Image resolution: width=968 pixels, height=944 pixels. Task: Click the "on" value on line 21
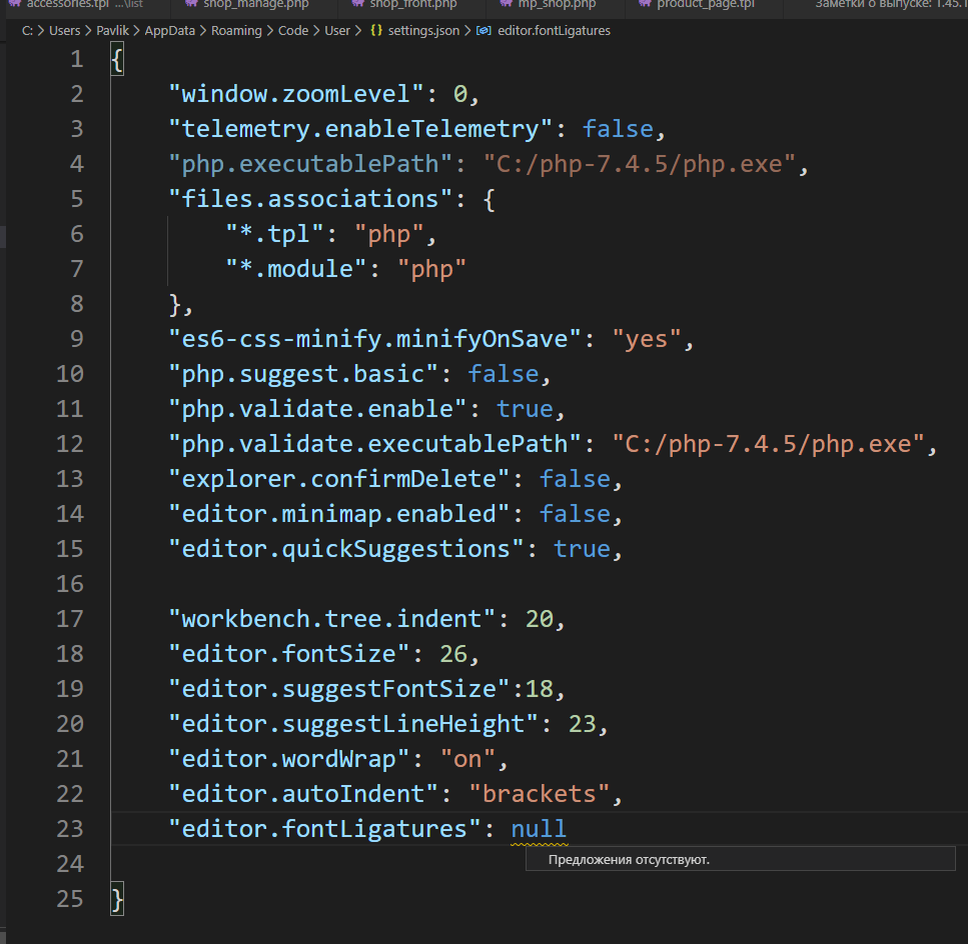tap(467, 759)
